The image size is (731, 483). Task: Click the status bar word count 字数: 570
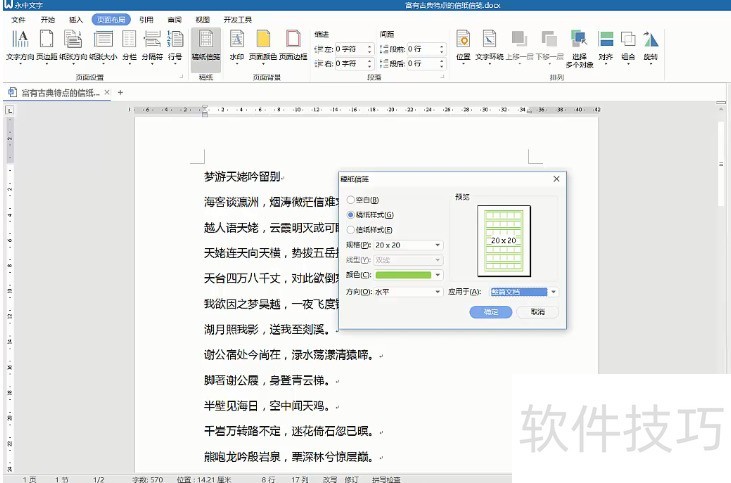pos(147,479)
